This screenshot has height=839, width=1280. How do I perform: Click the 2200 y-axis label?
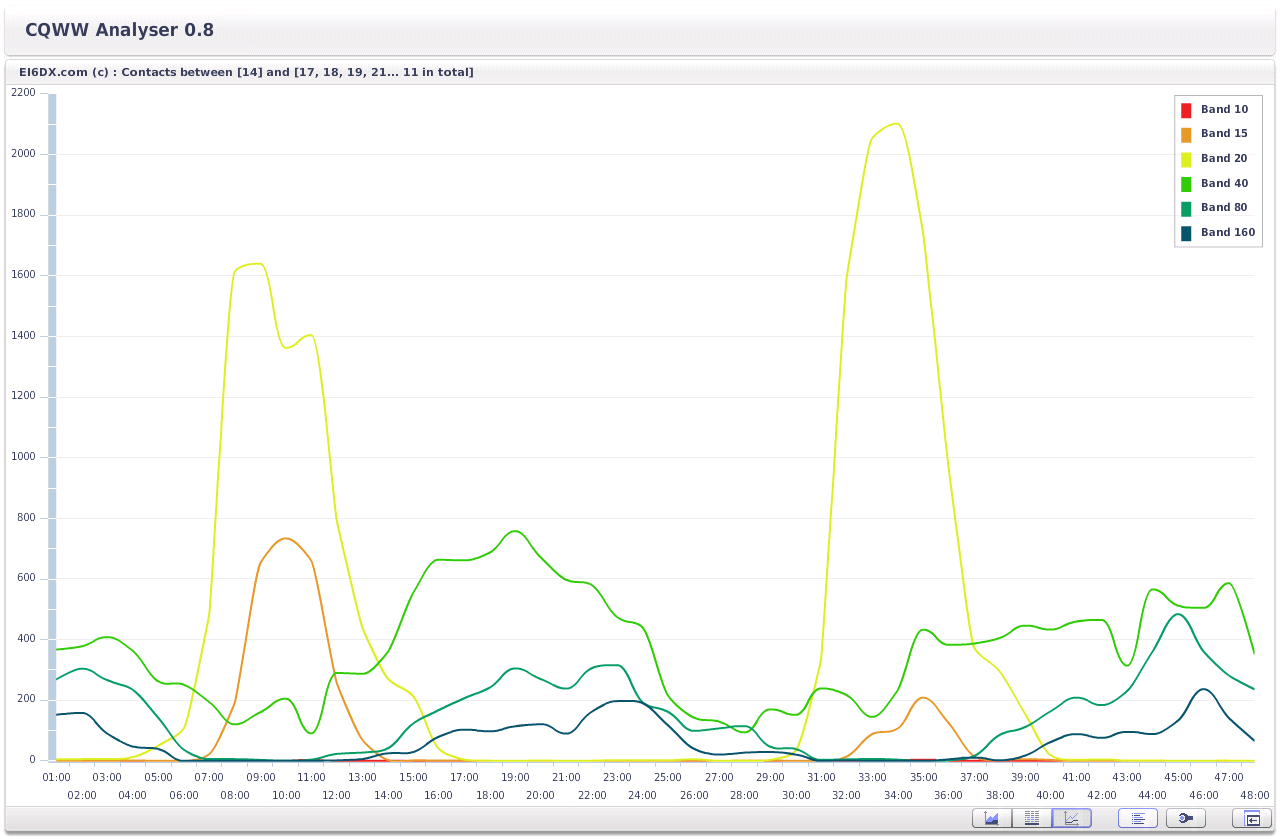click(x=23, y=93)
